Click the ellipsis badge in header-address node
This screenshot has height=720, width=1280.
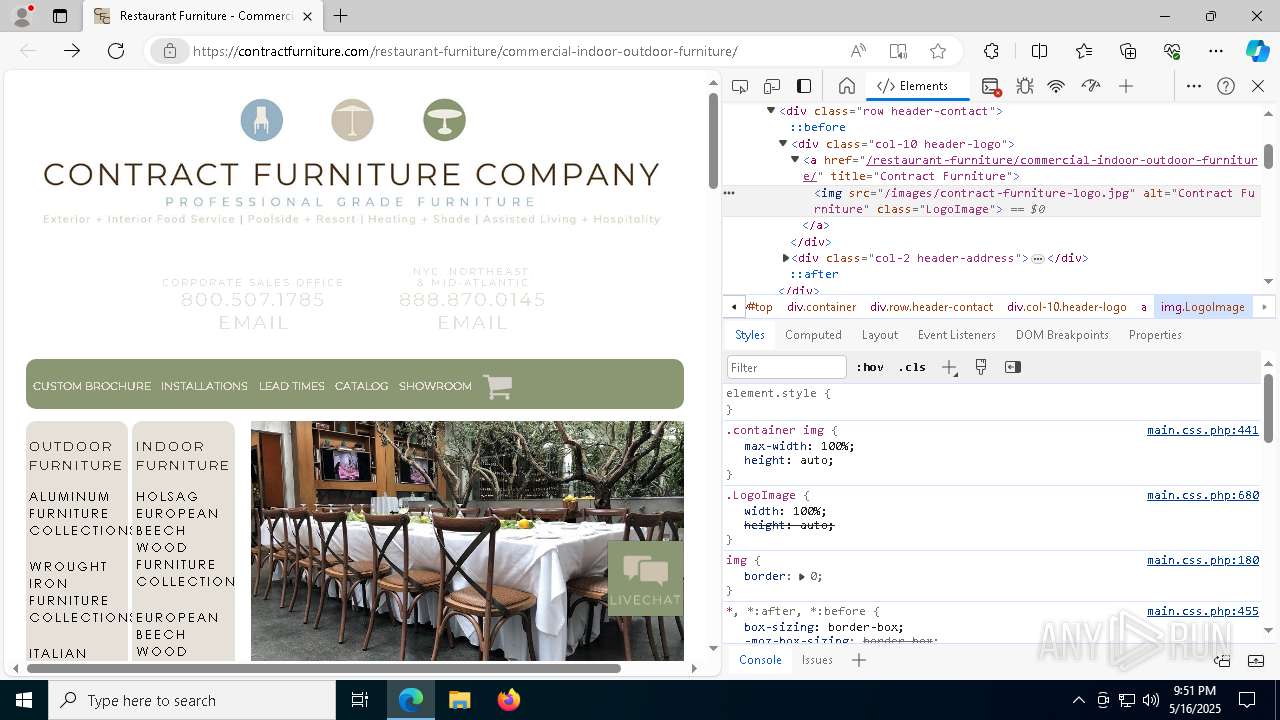[x=1038, y=258]
